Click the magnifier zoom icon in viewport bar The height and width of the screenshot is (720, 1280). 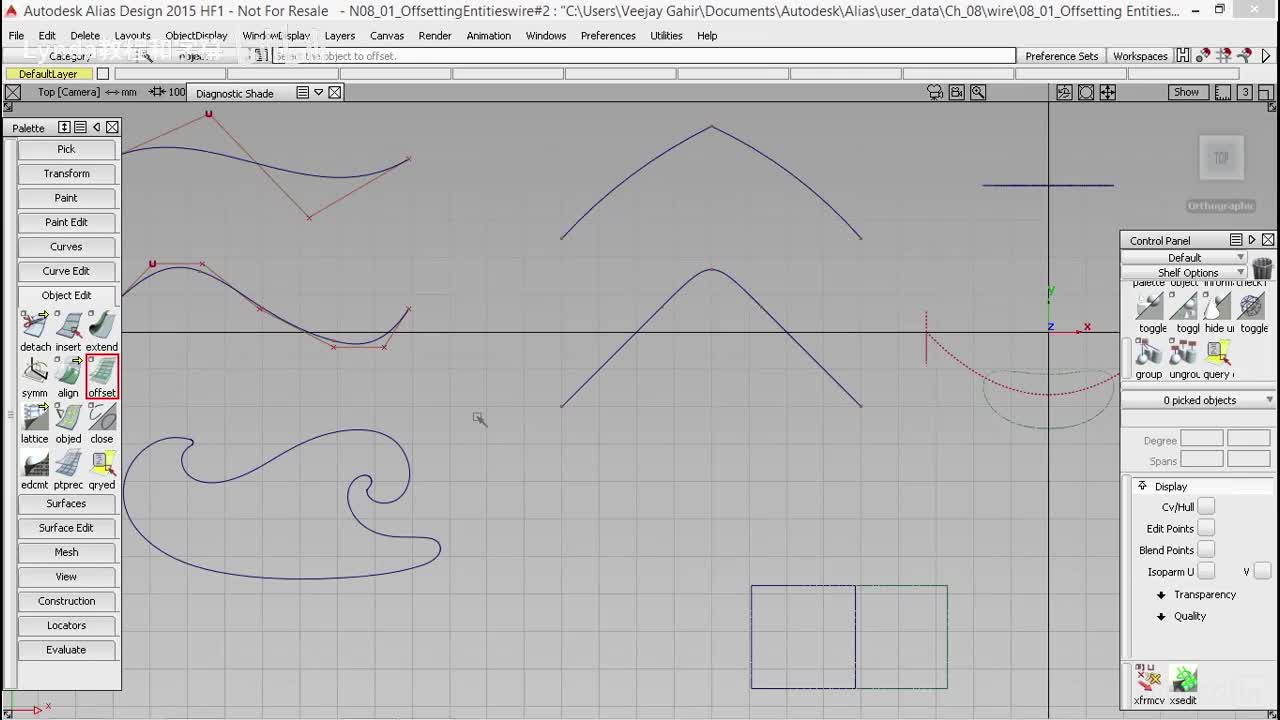click(978, 92)
